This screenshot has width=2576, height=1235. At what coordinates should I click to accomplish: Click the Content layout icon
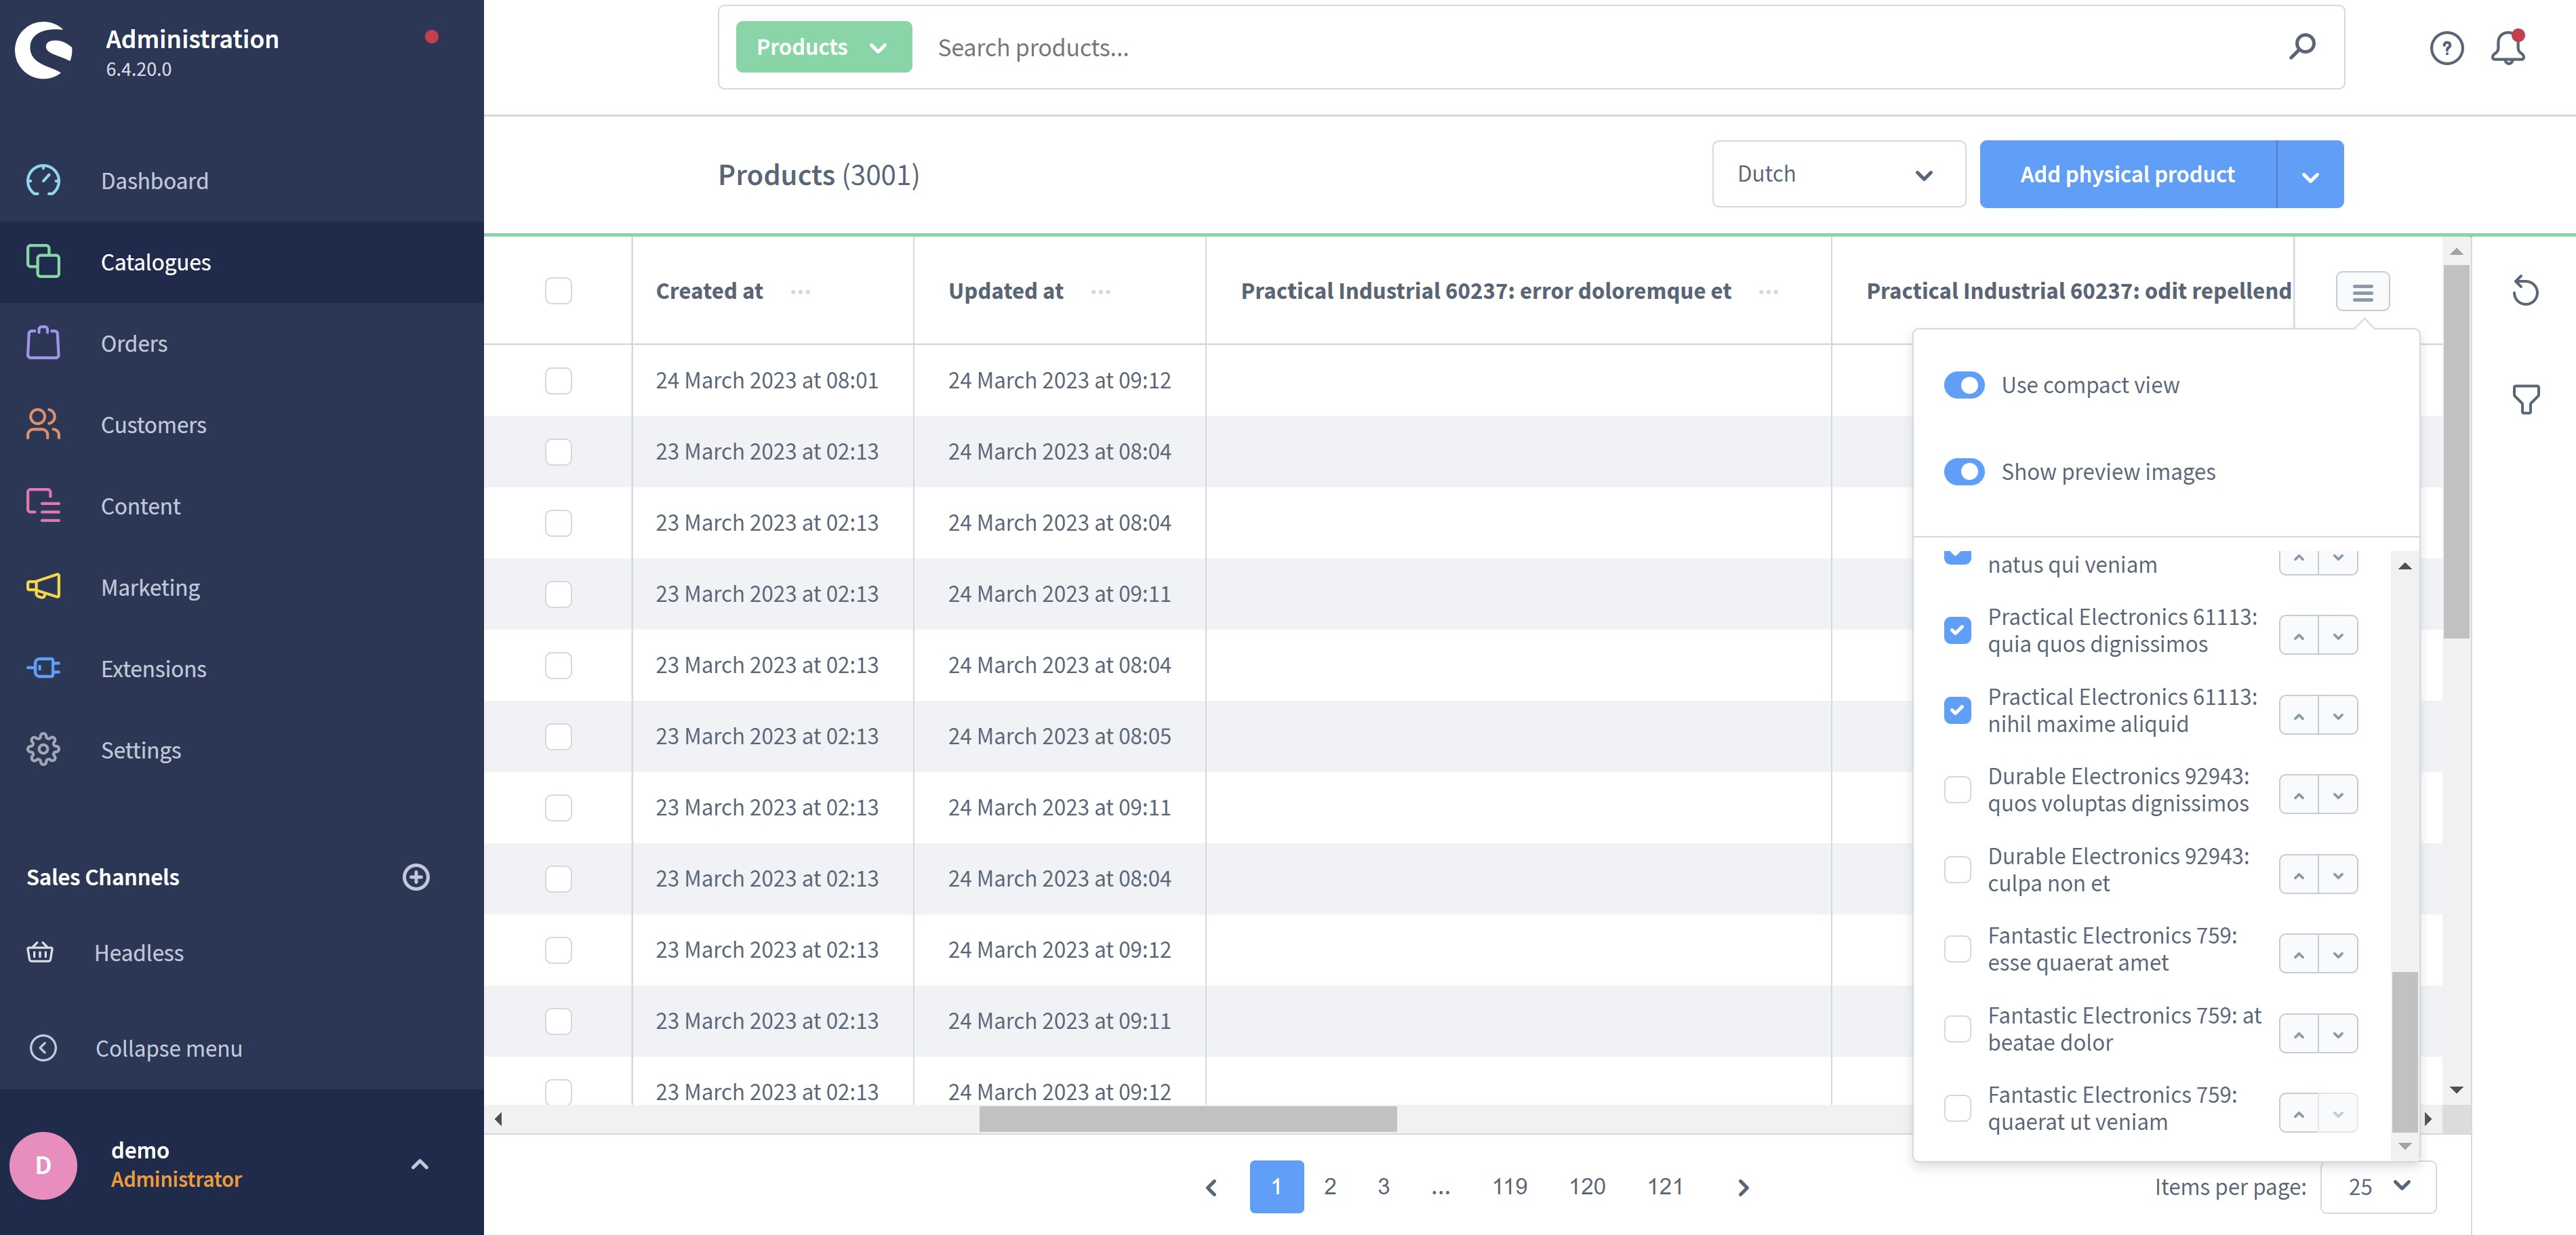click(43, 506)
